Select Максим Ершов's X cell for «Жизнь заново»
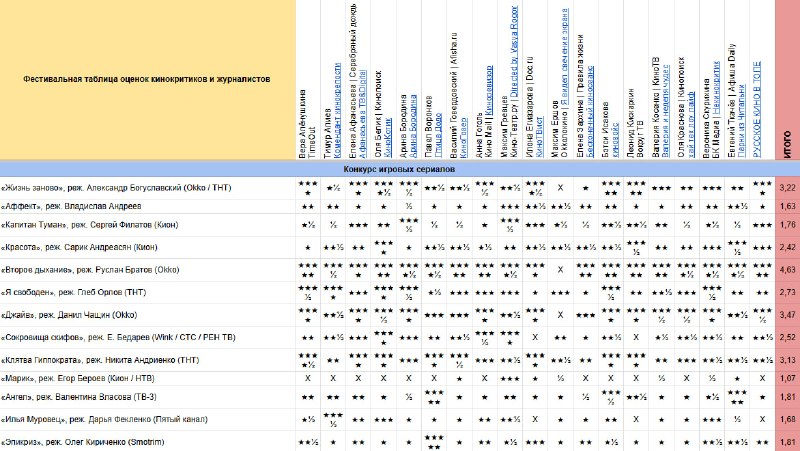Image resolution: width=800 pixels, height=451 pixels. click(560, 188)
